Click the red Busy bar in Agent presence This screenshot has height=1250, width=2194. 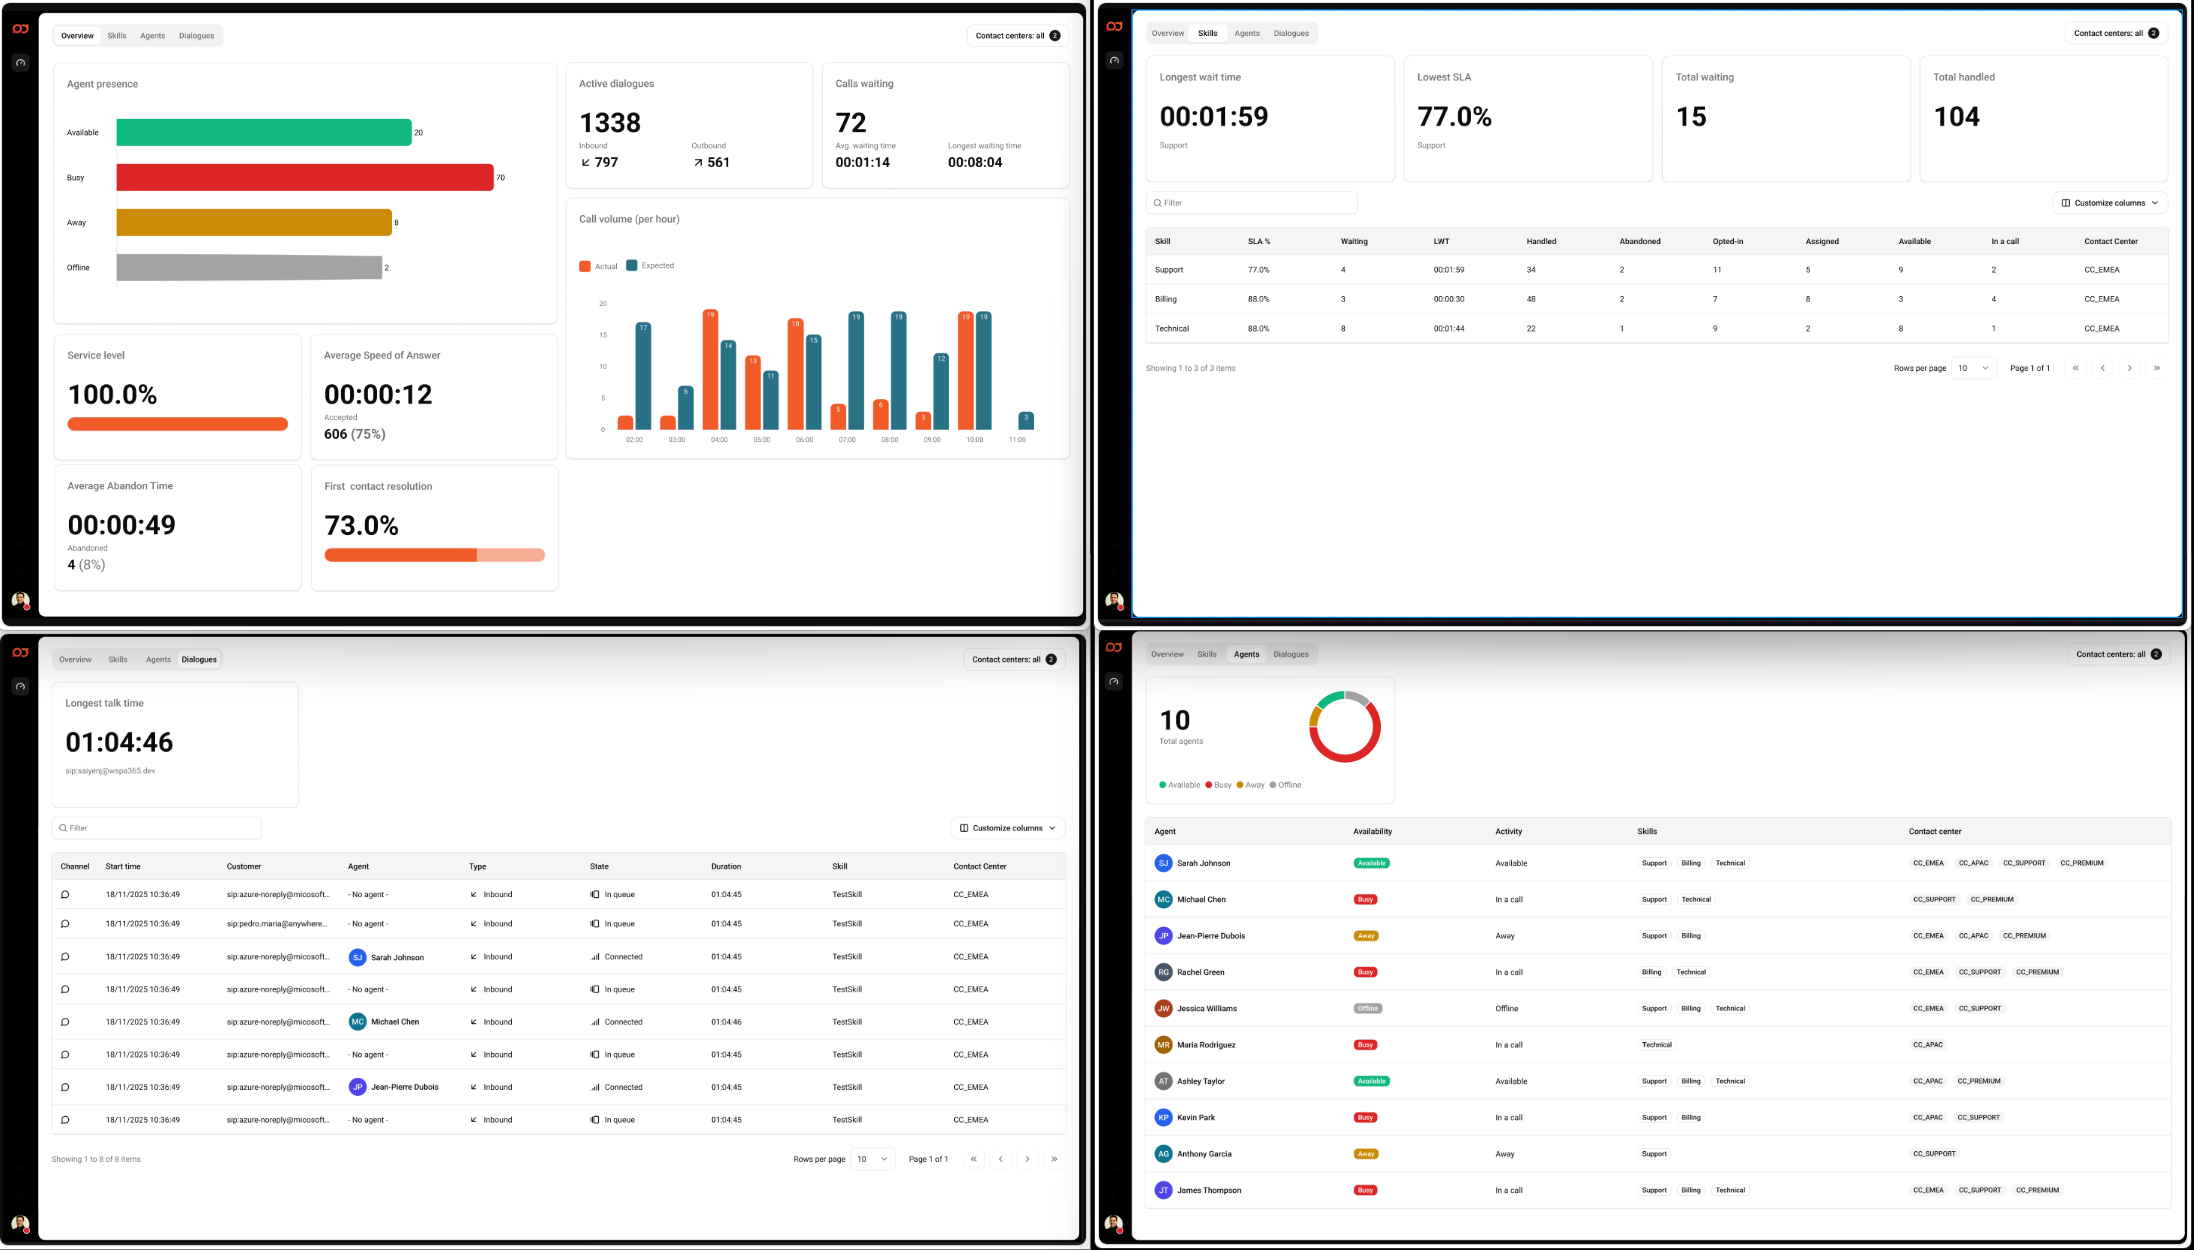[x=305, y=177]
